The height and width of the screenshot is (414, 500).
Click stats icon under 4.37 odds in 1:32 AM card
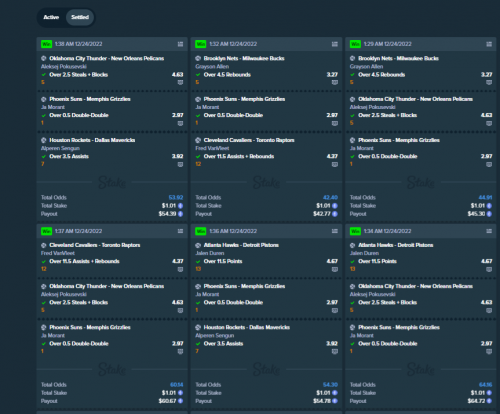tap(335, 164)
